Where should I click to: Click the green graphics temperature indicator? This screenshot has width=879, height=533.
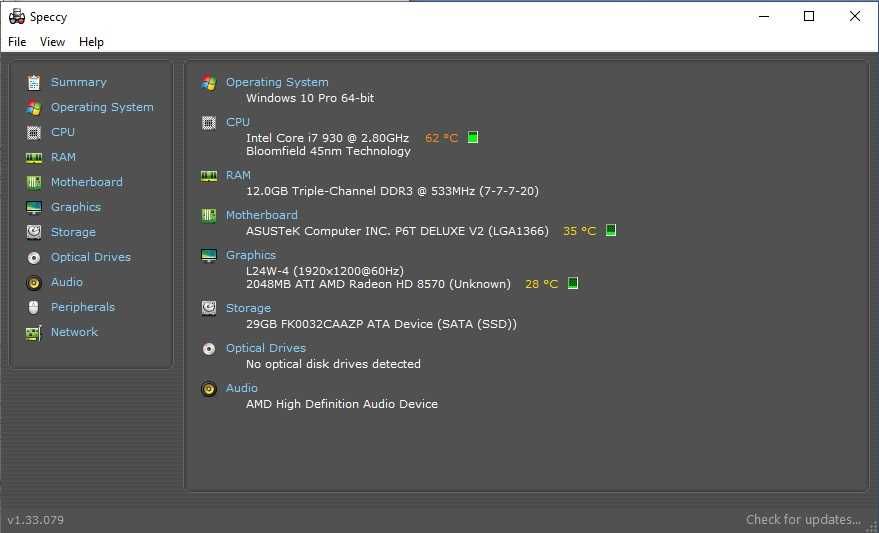point(573,284)
